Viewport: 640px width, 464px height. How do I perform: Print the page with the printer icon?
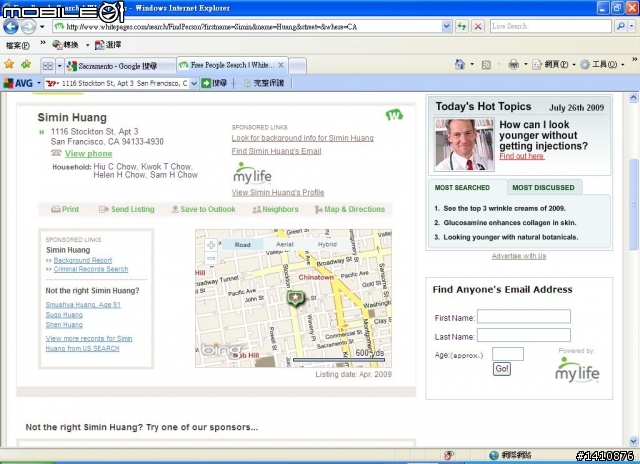click(x=513, y=64)
